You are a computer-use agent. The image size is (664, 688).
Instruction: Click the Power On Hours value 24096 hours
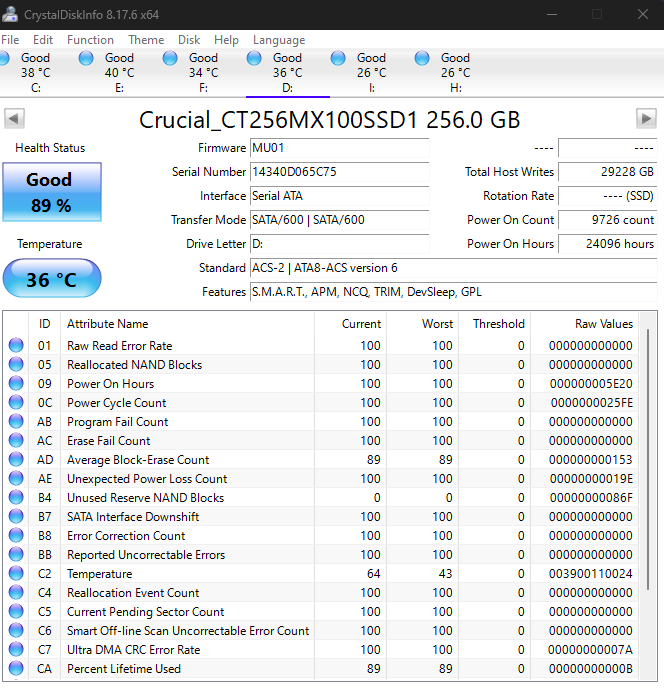(x=608, y=244)
